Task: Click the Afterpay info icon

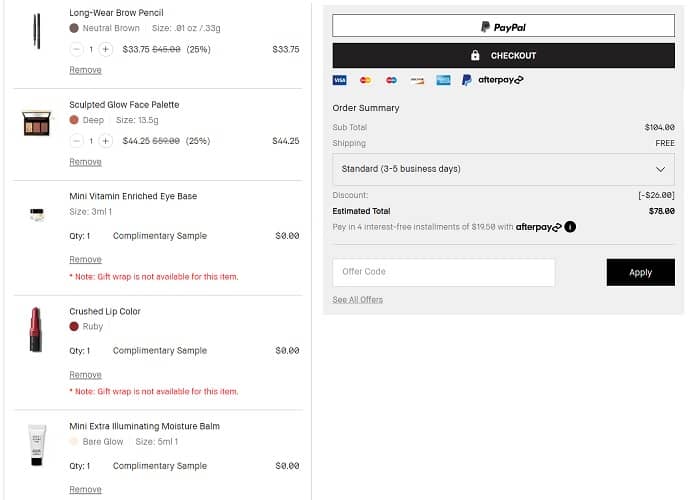Action: click(x=570, y=227)
